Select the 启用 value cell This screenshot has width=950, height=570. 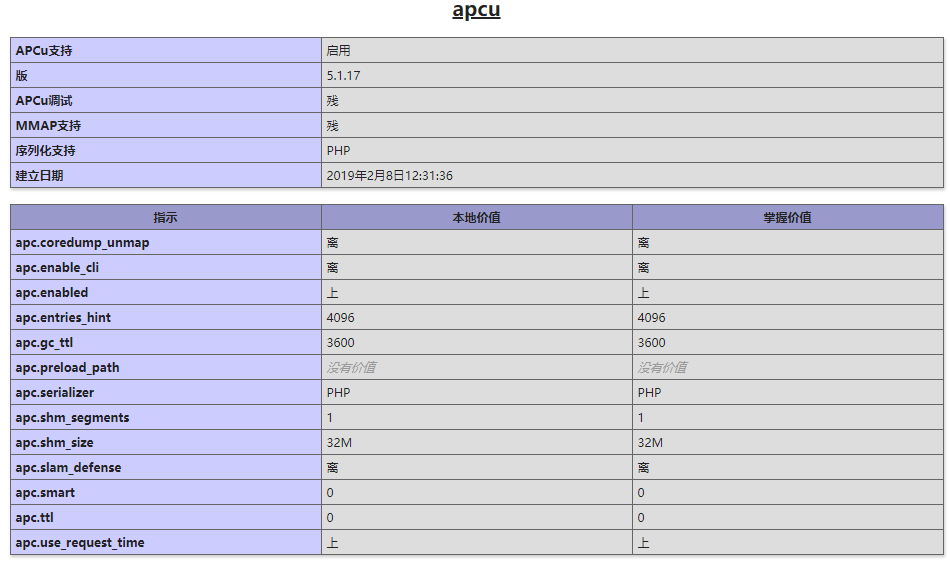(632, 51)
